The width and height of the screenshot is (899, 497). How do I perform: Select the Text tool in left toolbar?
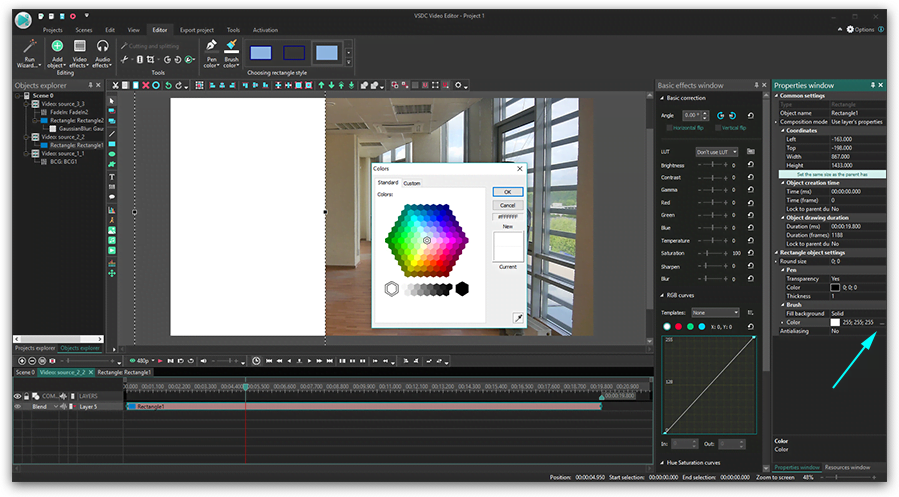click(112, 177)
